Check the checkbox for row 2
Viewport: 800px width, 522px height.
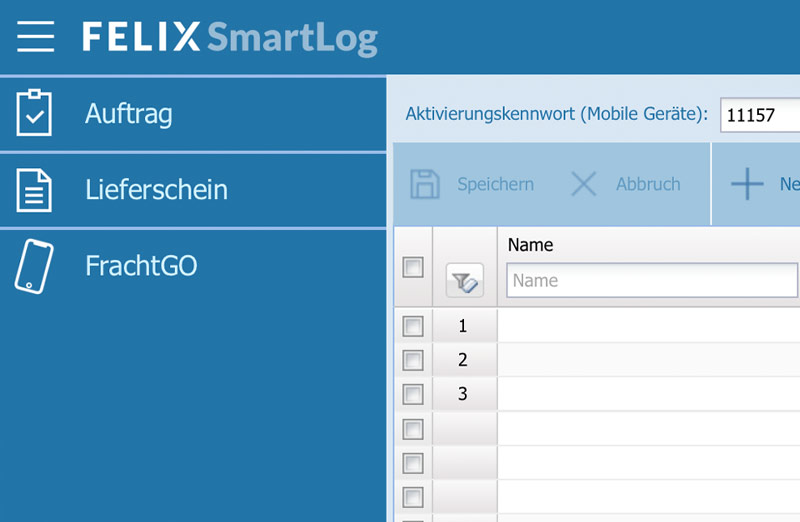pyautogui.click(x=412, y=360)
